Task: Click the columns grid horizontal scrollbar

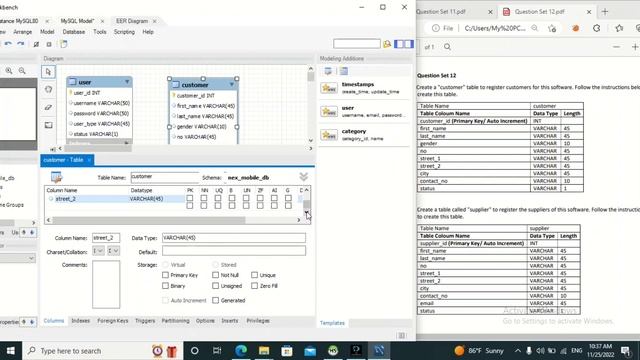Action: [x=149, y=220]
